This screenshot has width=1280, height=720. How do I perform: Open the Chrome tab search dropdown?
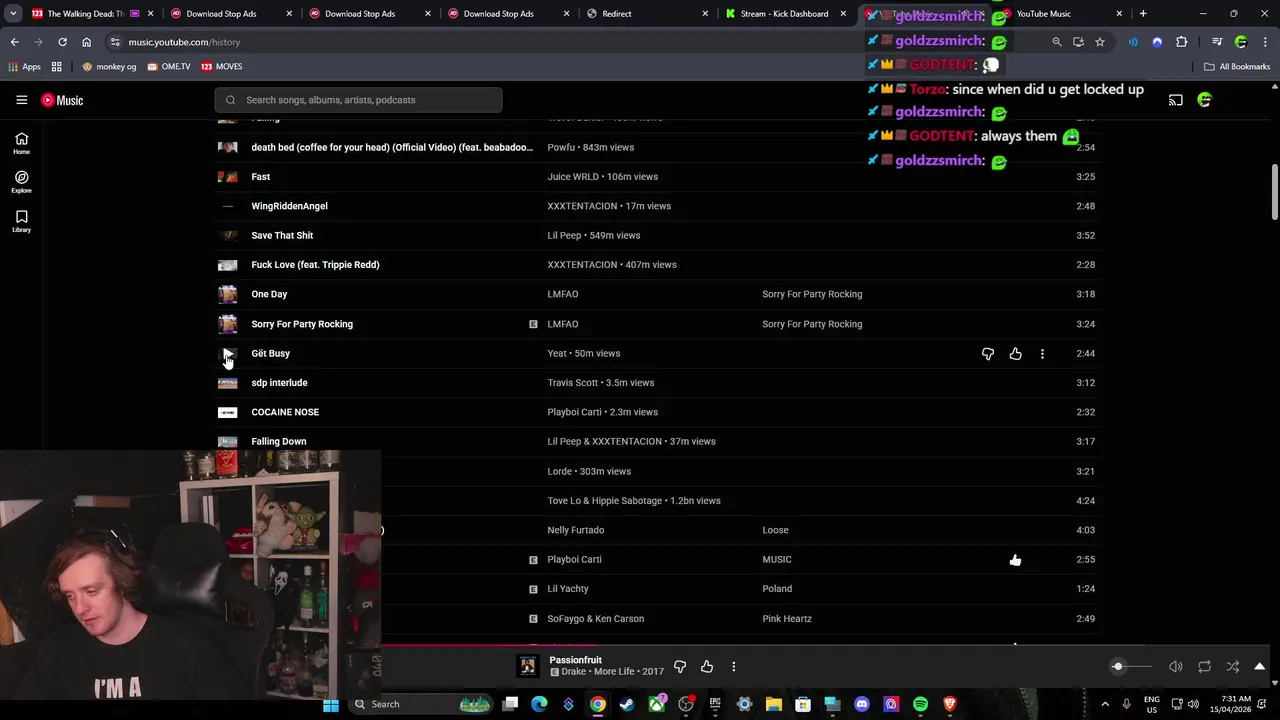pyautogui.click(x=13, y=14)
